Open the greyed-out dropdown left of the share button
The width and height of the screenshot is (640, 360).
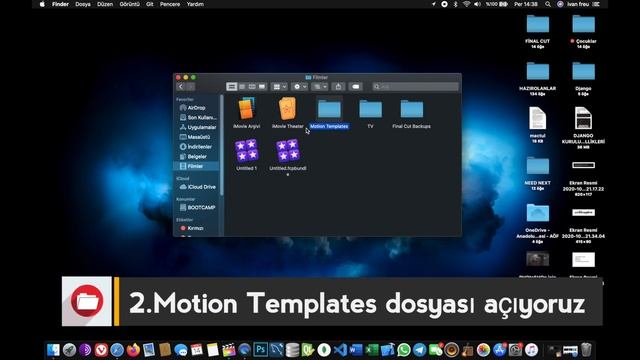[x=320, y=87]
